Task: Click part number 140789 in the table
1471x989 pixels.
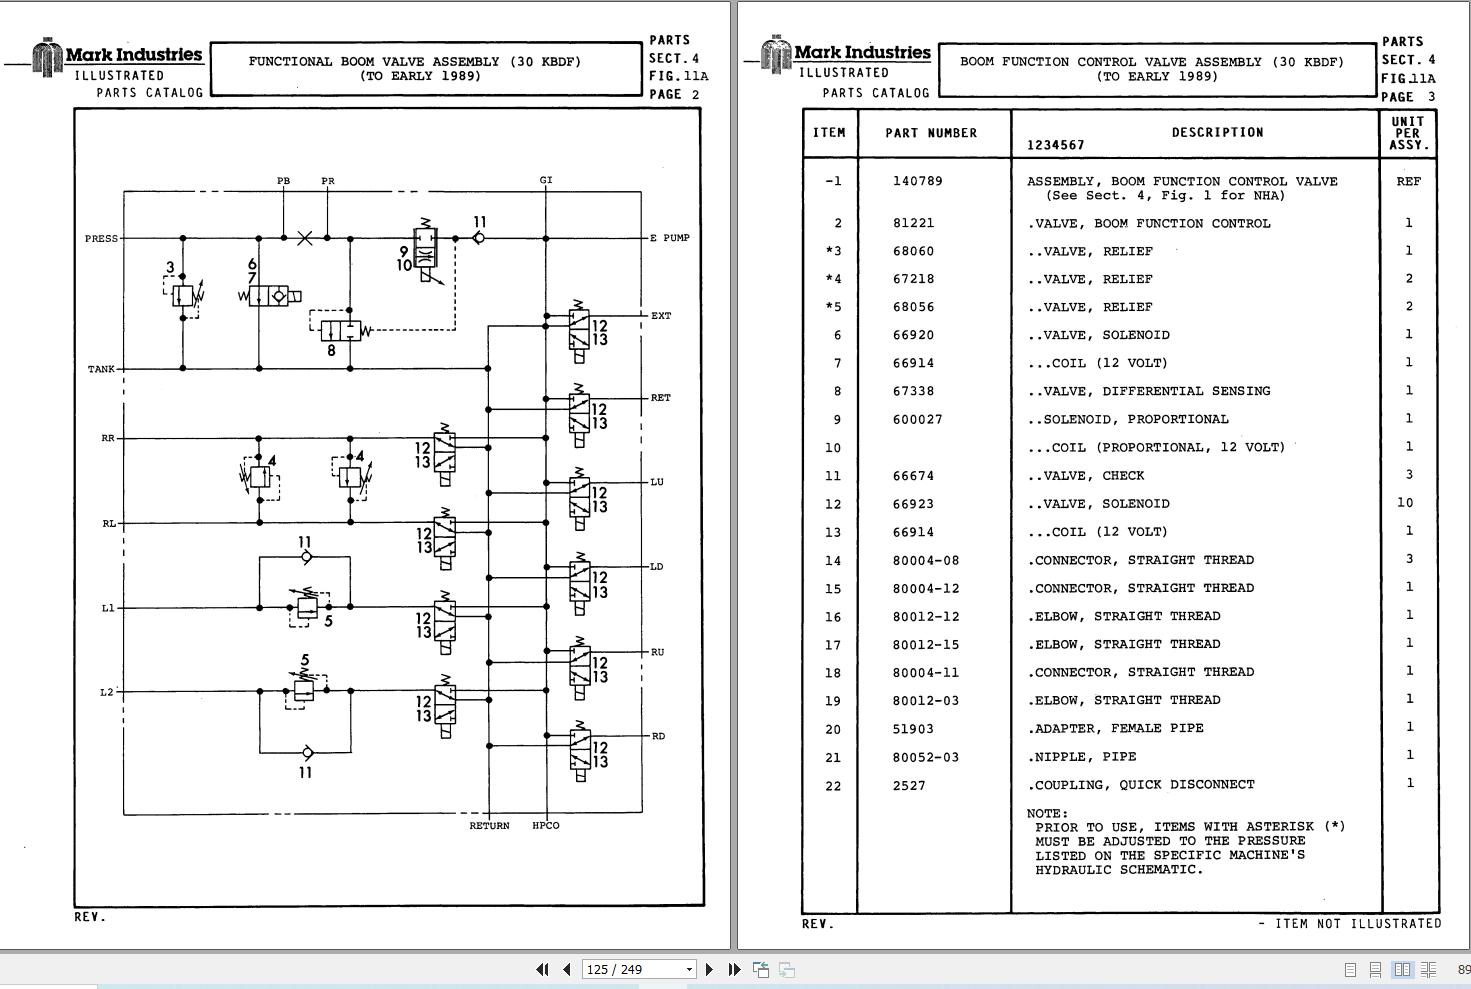Action: click(x=917, y=181)
